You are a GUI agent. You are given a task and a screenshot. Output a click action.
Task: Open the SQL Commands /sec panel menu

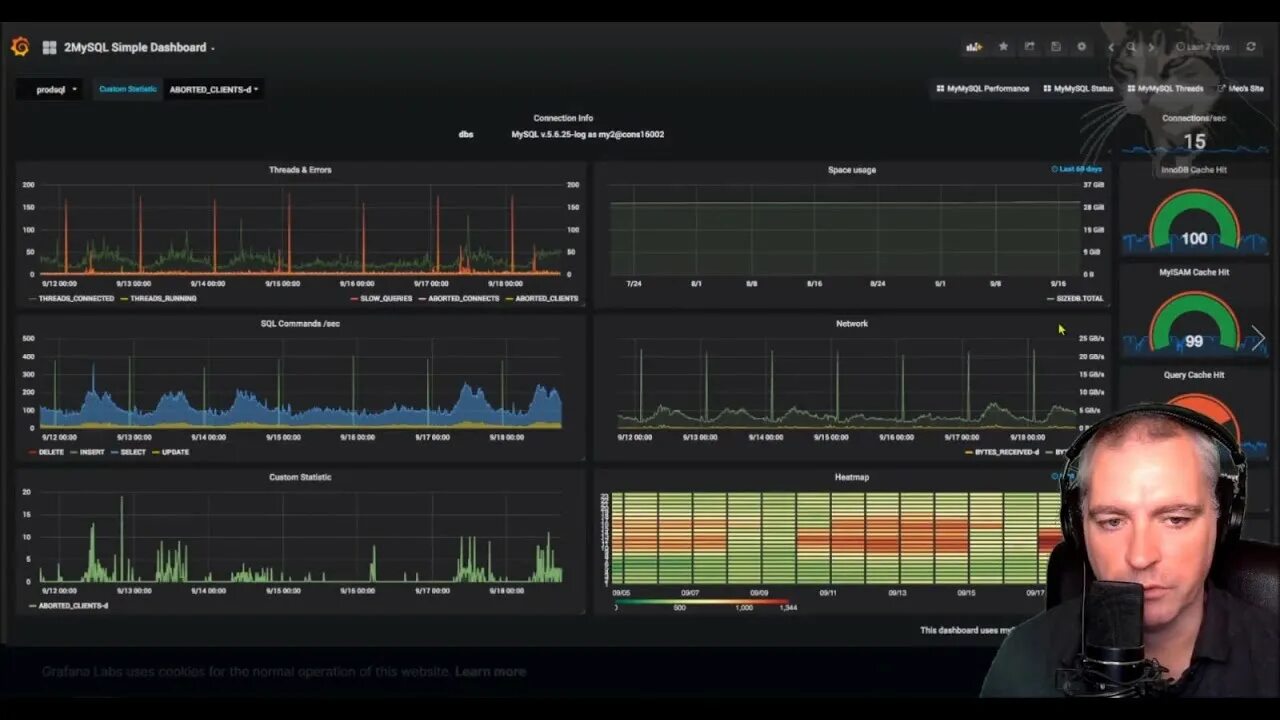click(x=300, y=323)
